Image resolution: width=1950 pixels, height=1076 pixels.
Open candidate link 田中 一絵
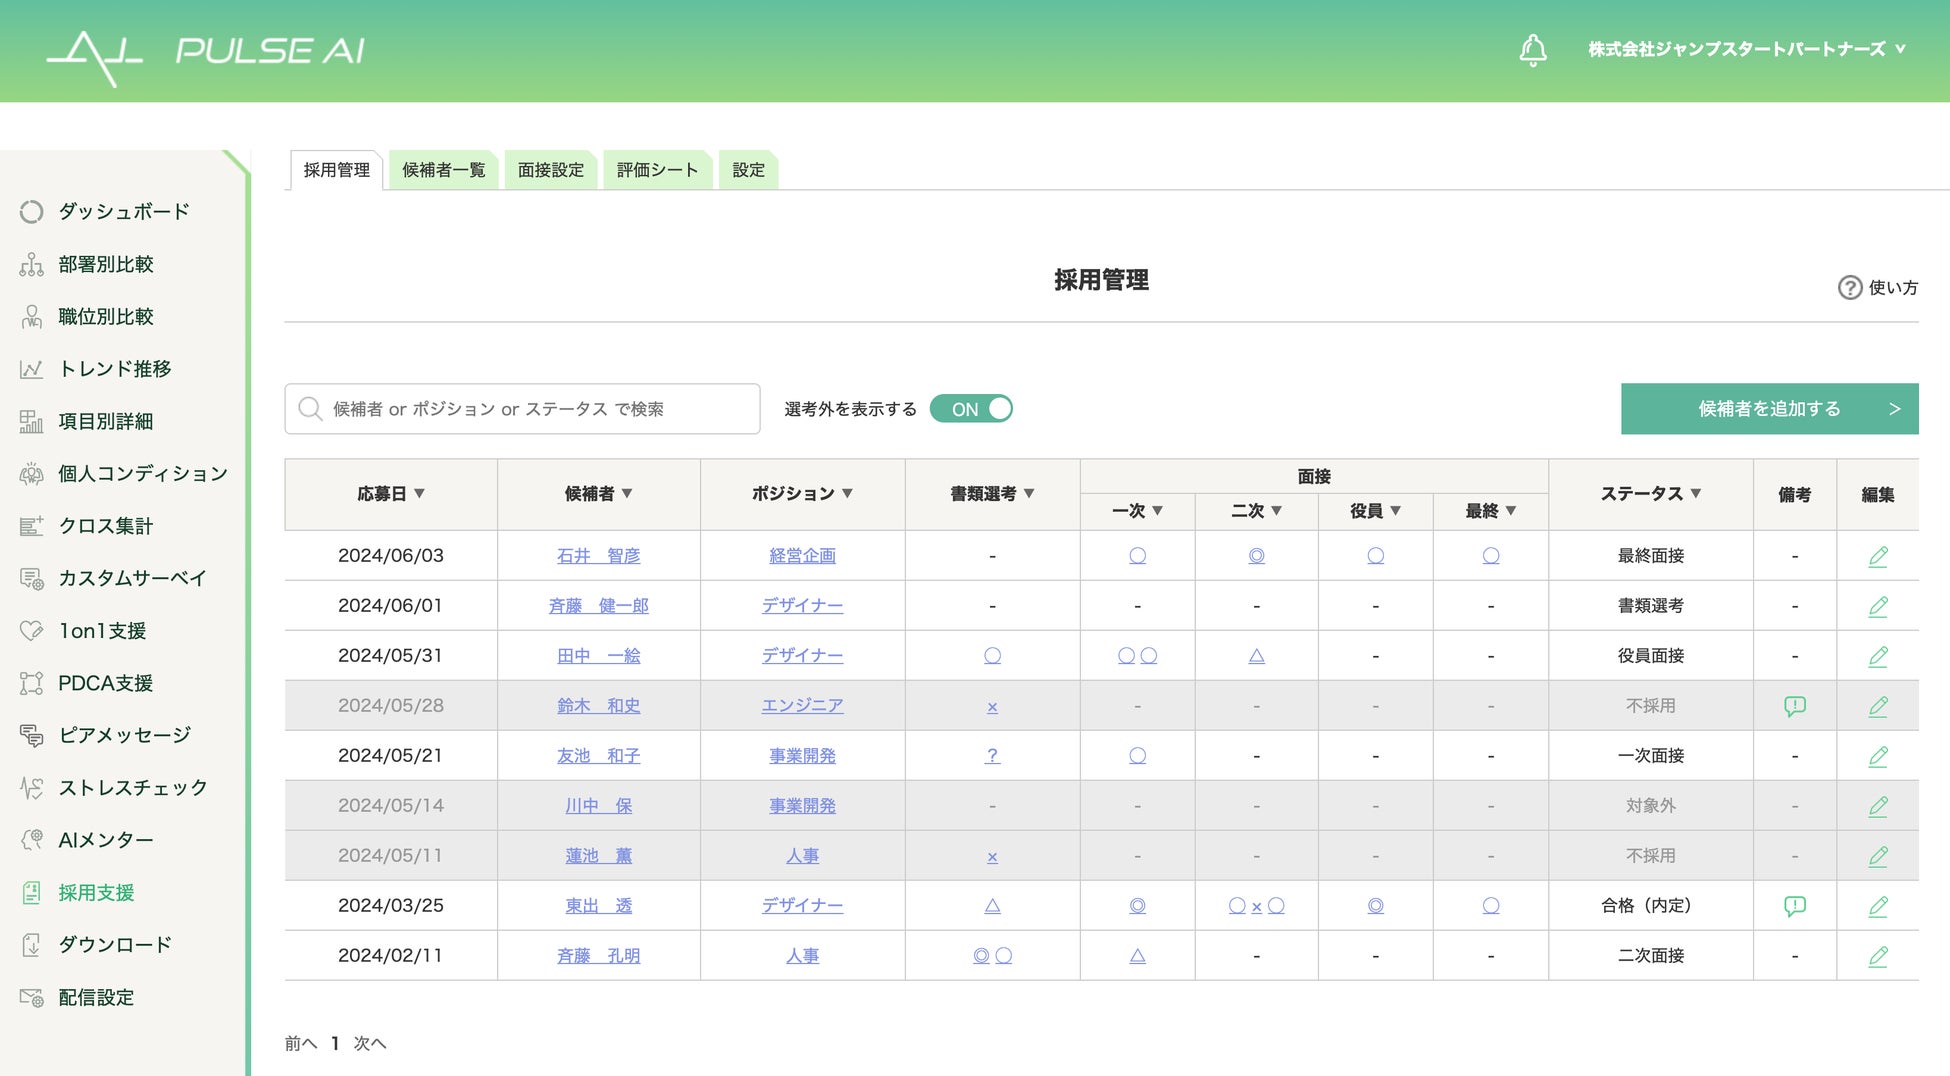click(x=598, y=656)
